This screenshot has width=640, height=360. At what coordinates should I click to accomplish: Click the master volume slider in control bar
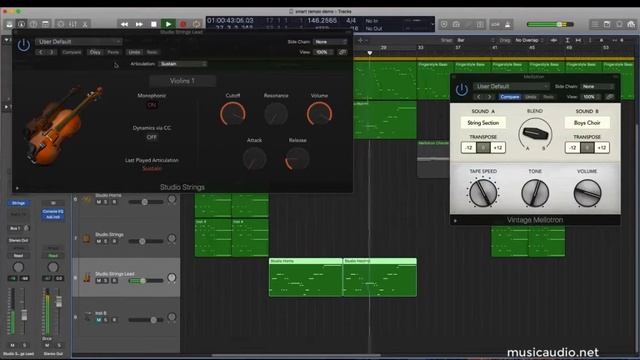pyautogui.click(x=550, y=24)
